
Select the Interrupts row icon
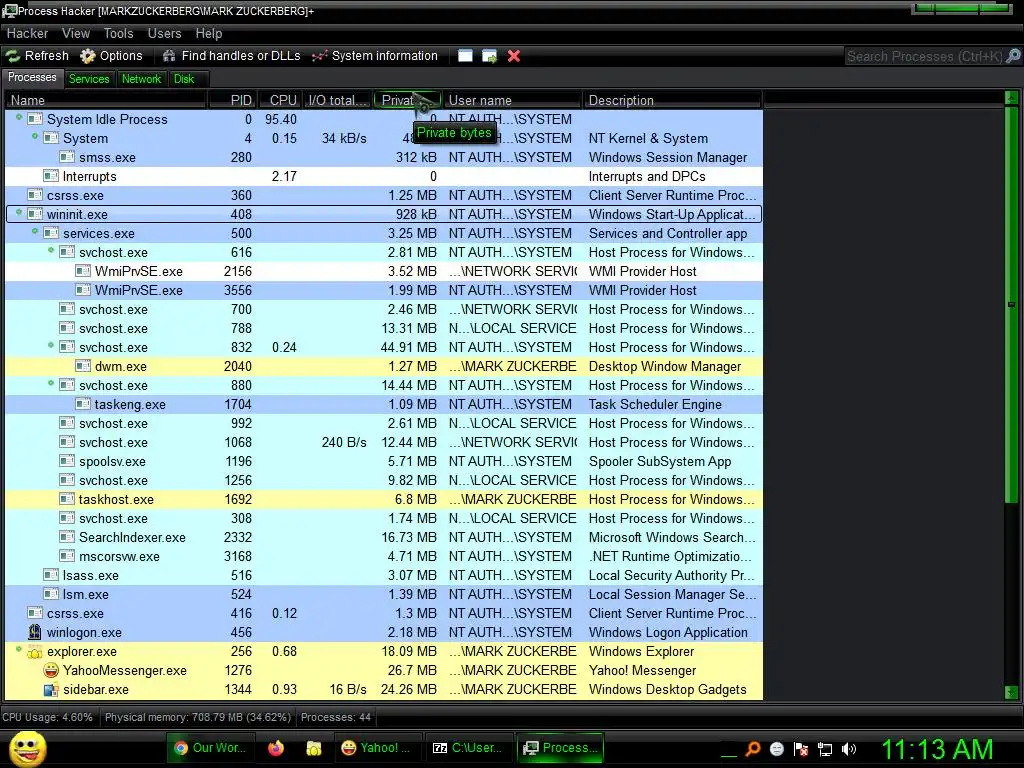(51, 176)
